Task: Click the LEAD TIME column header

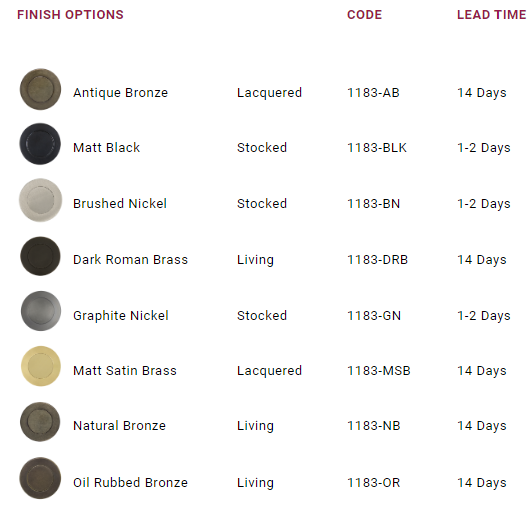Action: [x=492, y=15]
